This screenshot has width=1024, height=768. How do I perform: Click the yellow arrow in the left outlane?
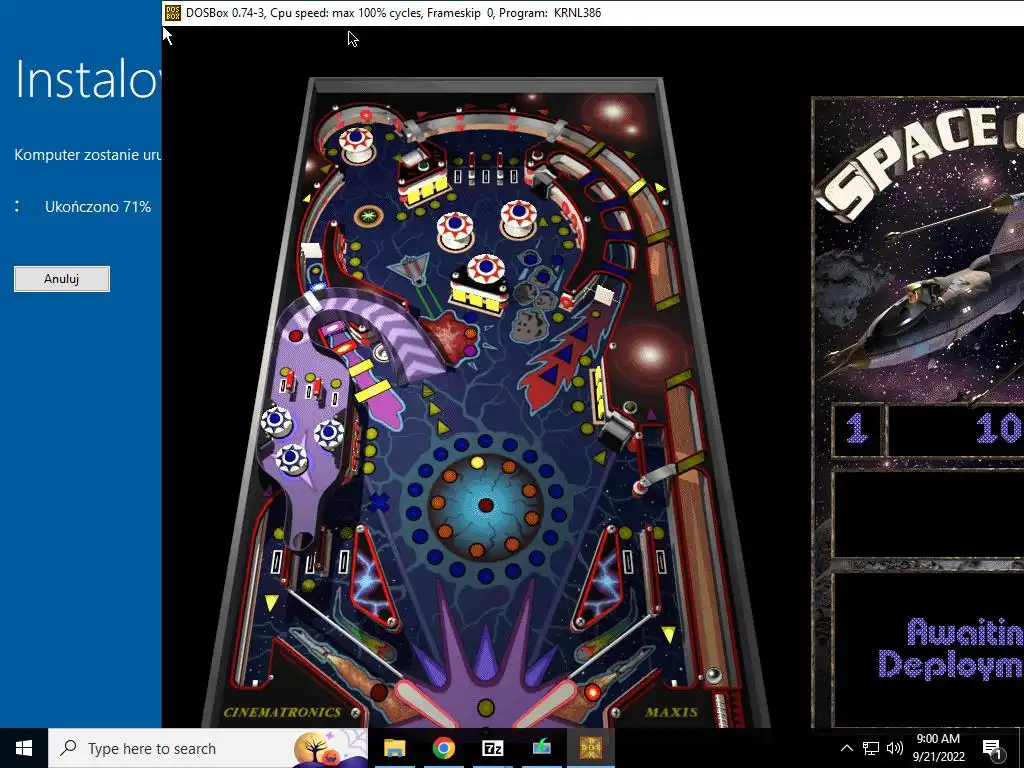[x=272, y=601]
